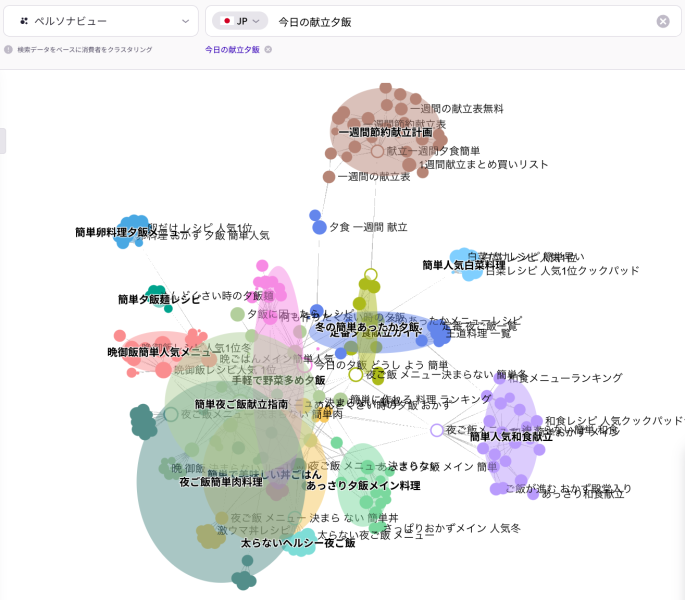
Task: Expand the collapsed side panel handle on left edge
Action: click(3, 141)
